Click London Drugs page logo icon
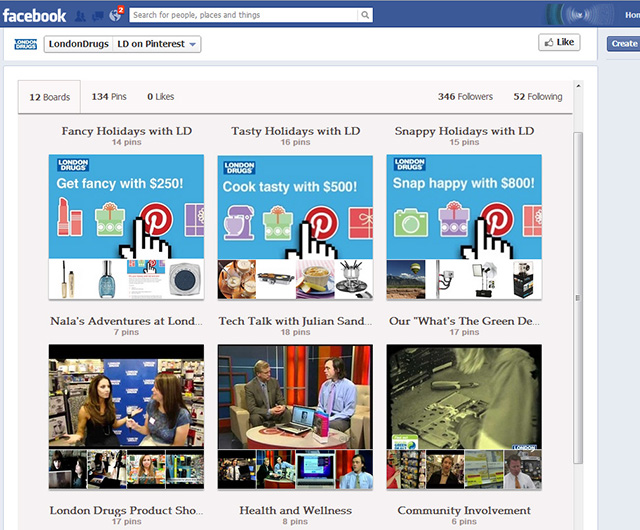The image size is (640, 530). tap(26, 44)
